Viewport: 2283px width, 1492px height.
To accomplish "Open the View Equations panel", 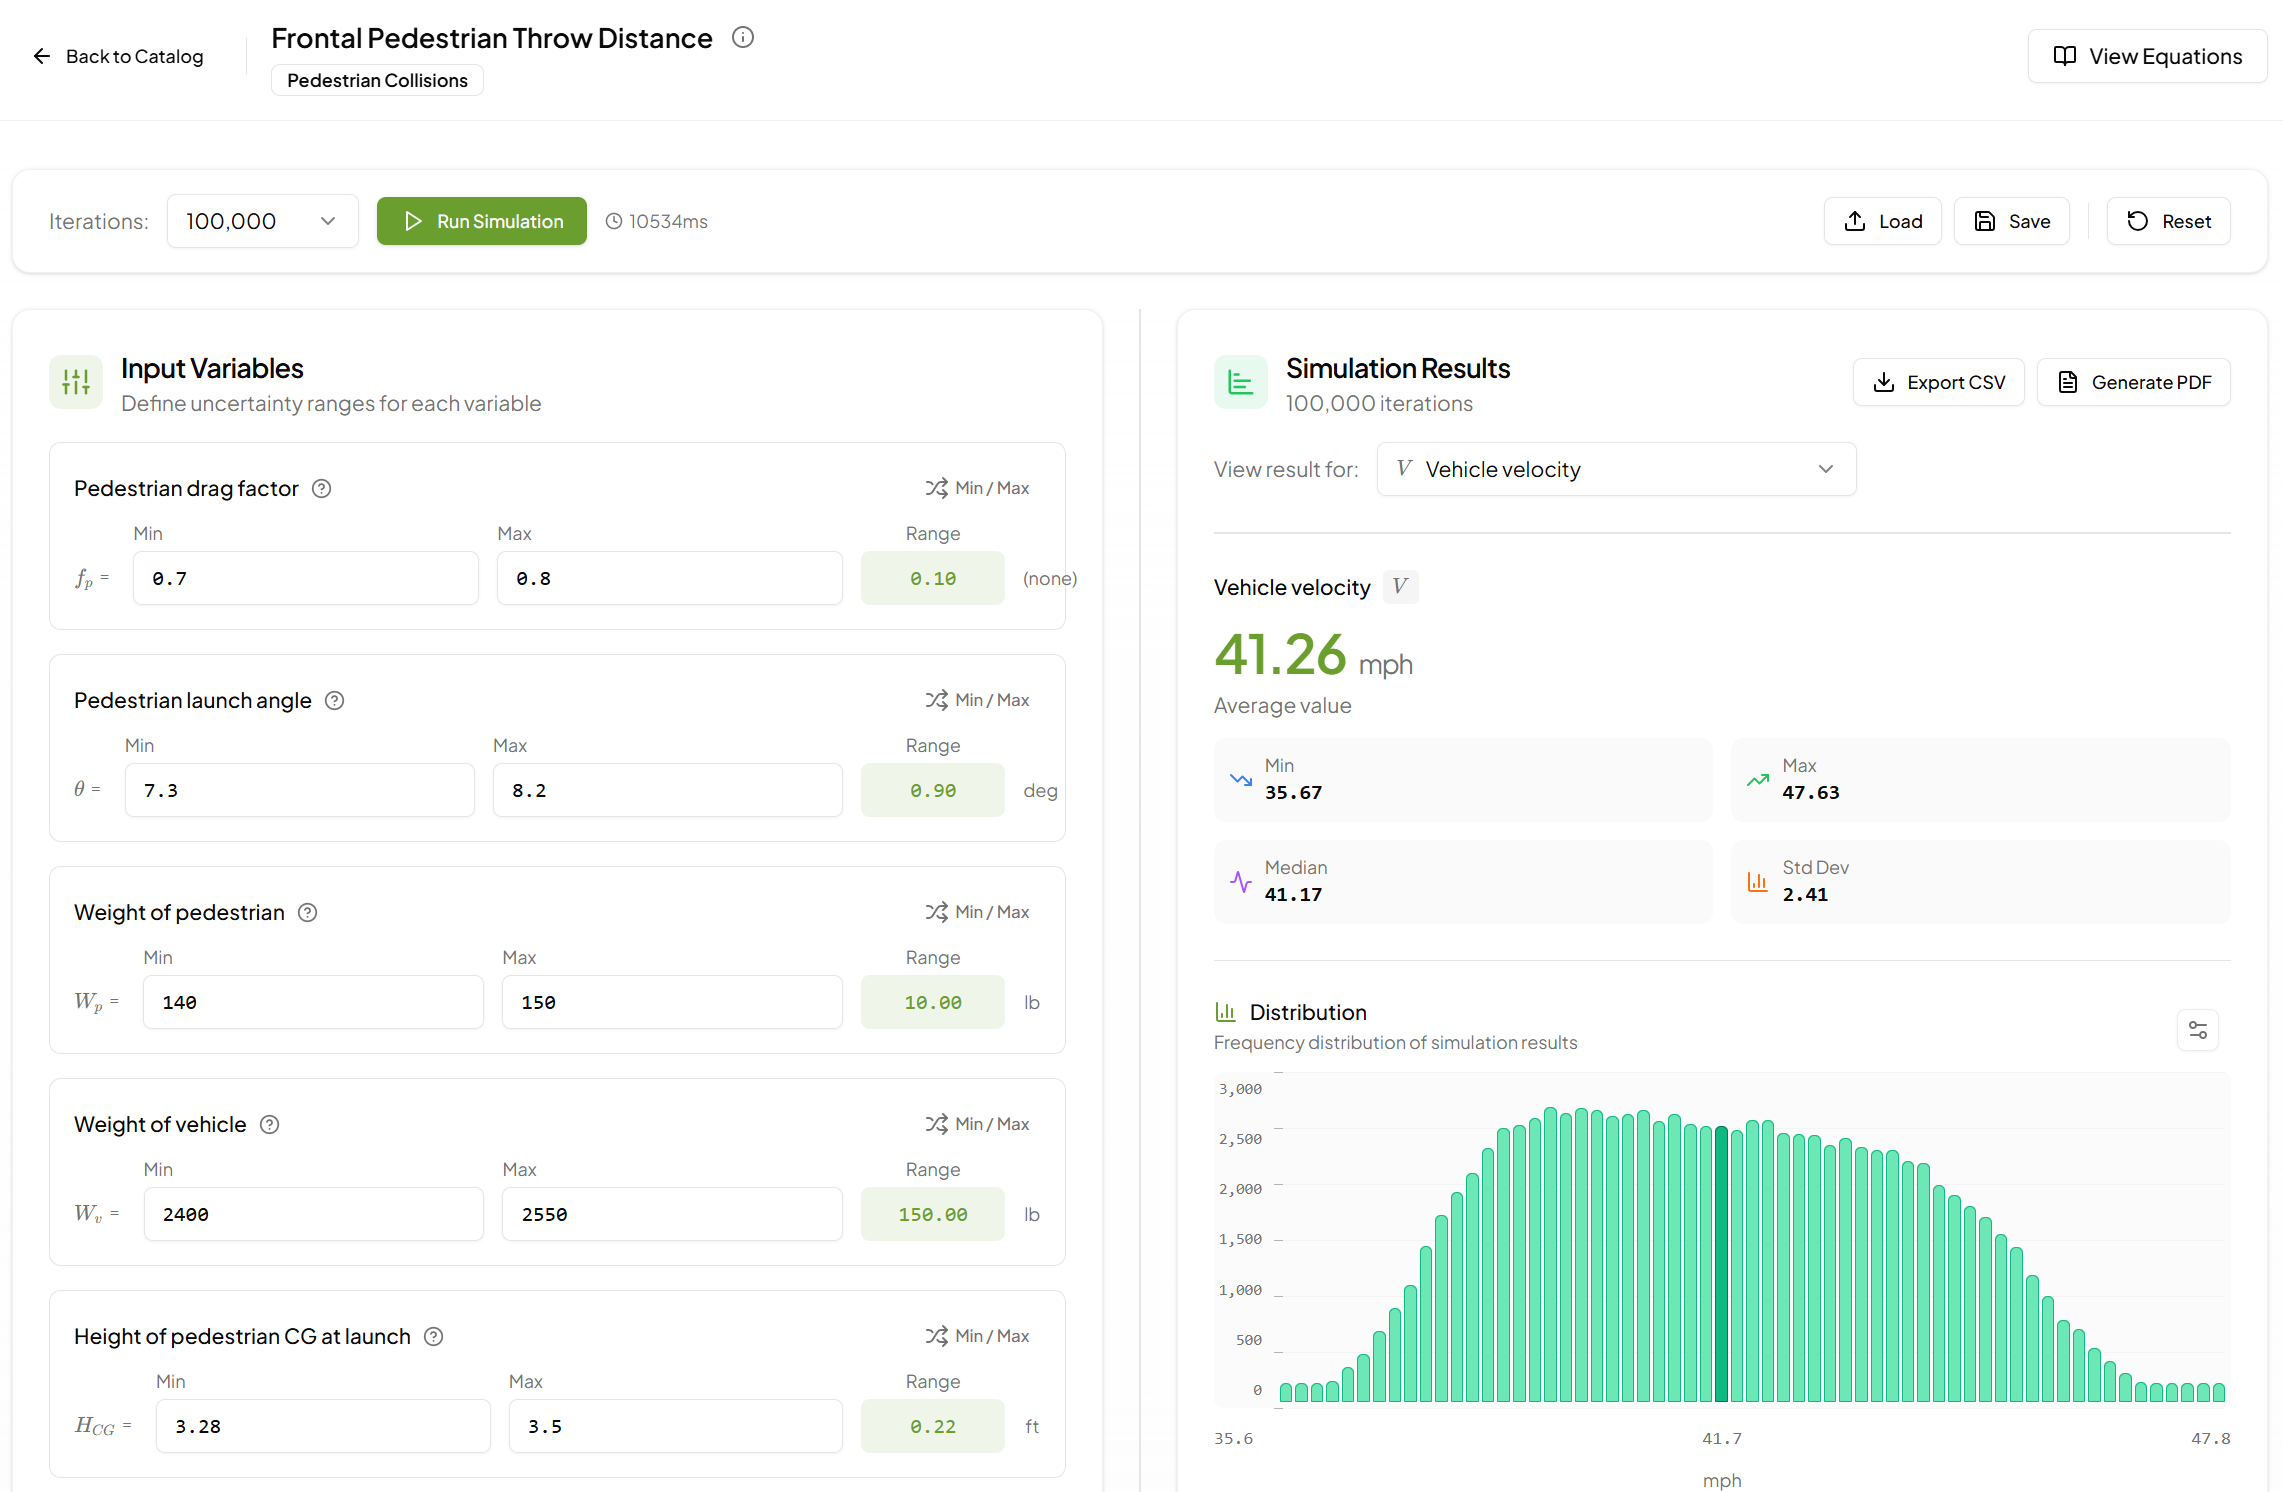I will 2147,55.
